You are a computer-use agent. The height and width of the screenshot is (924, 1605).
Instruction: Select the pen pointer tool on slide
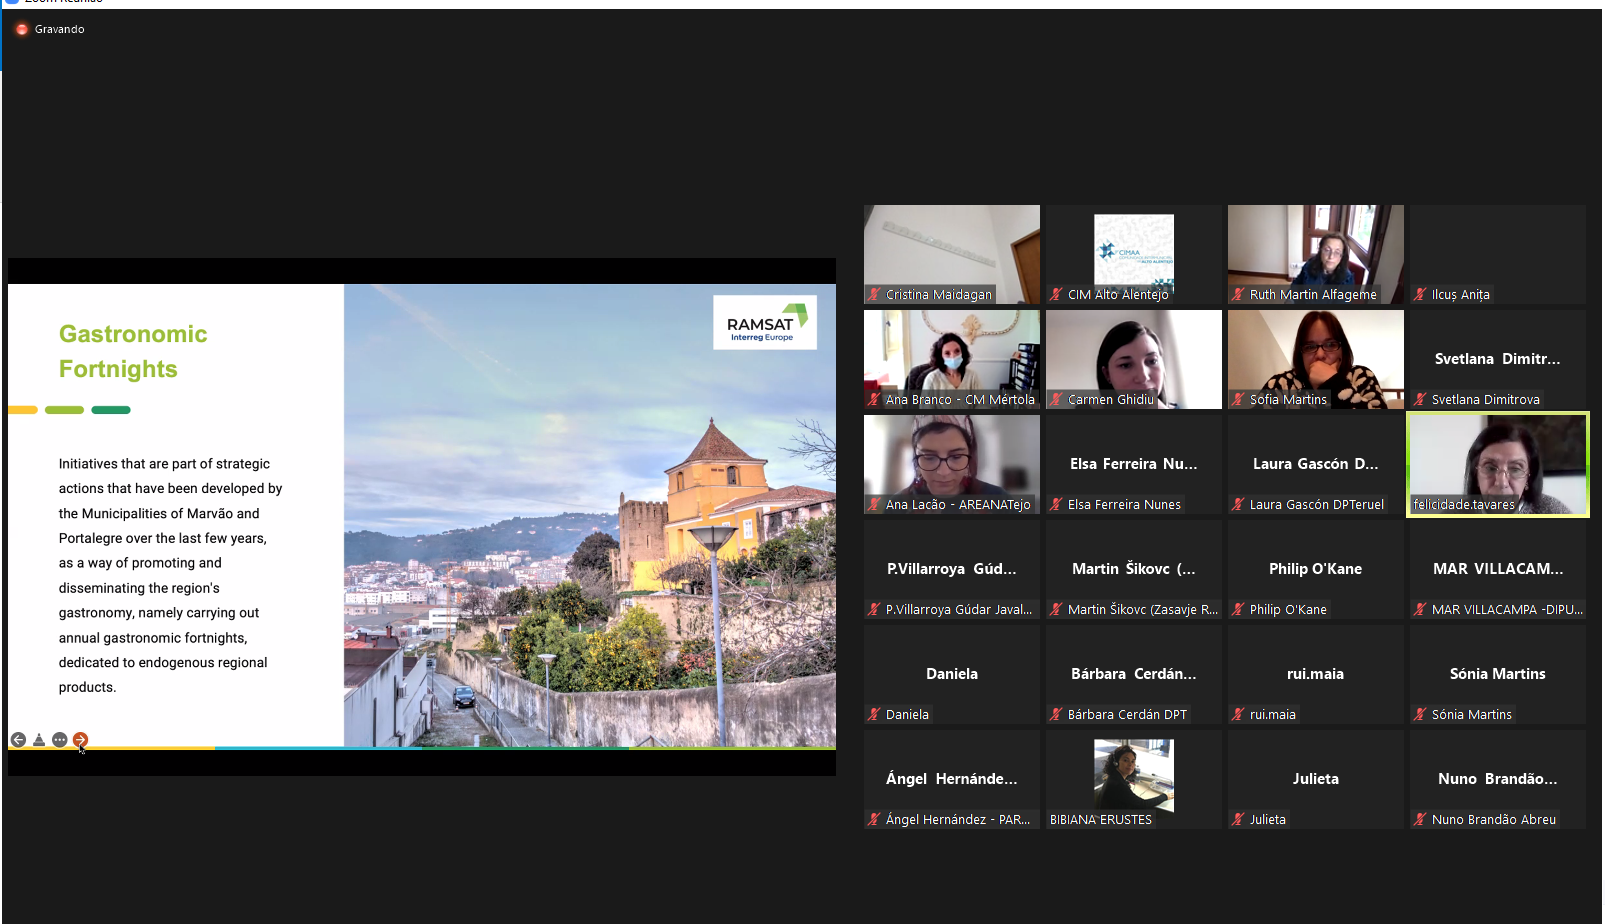coord(39,740)
